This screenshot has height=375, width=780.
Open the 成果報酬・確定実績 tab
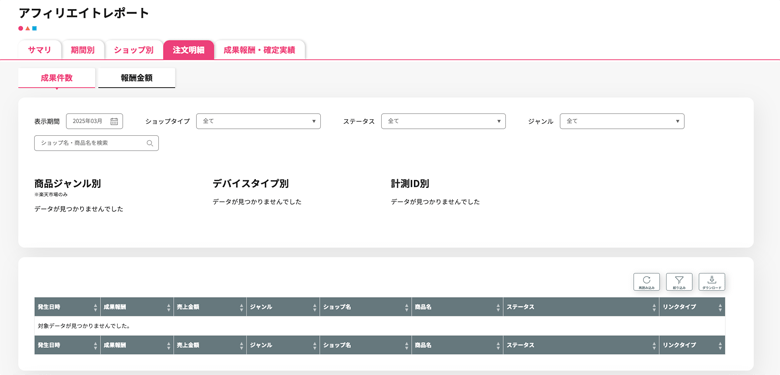point(259,50)
